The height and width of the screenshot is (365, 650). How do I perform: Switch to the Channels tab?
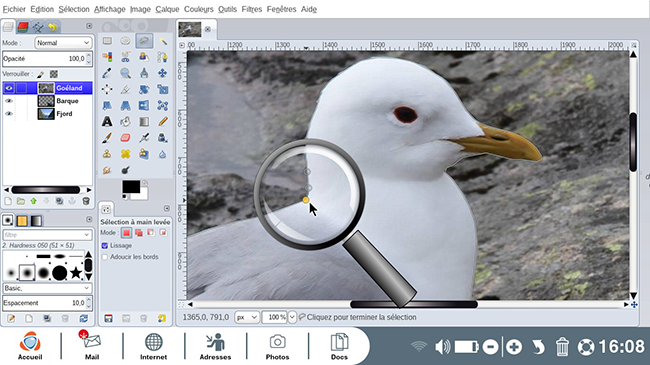point(23,27)
